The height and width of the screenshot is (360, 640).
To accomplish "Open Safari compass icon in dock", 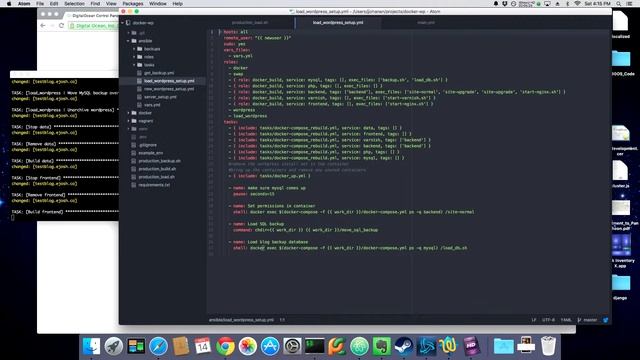I will 158,346.
